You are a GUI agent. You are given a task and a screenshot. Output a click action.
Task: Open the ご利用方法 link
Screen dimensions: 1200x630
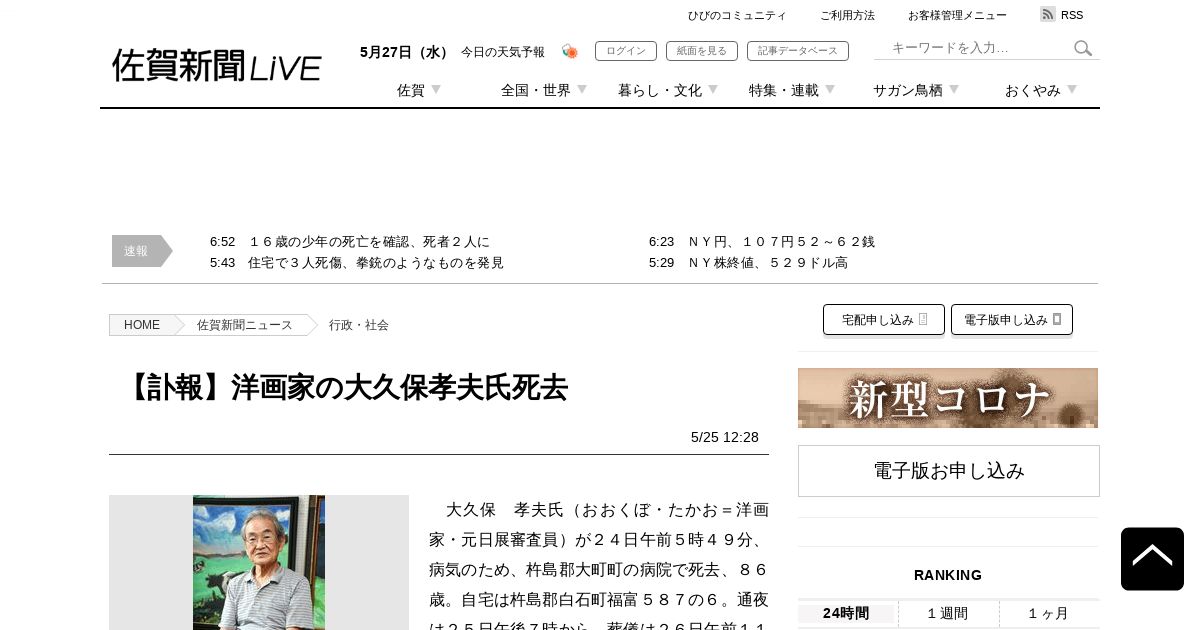tap(847, 15)
